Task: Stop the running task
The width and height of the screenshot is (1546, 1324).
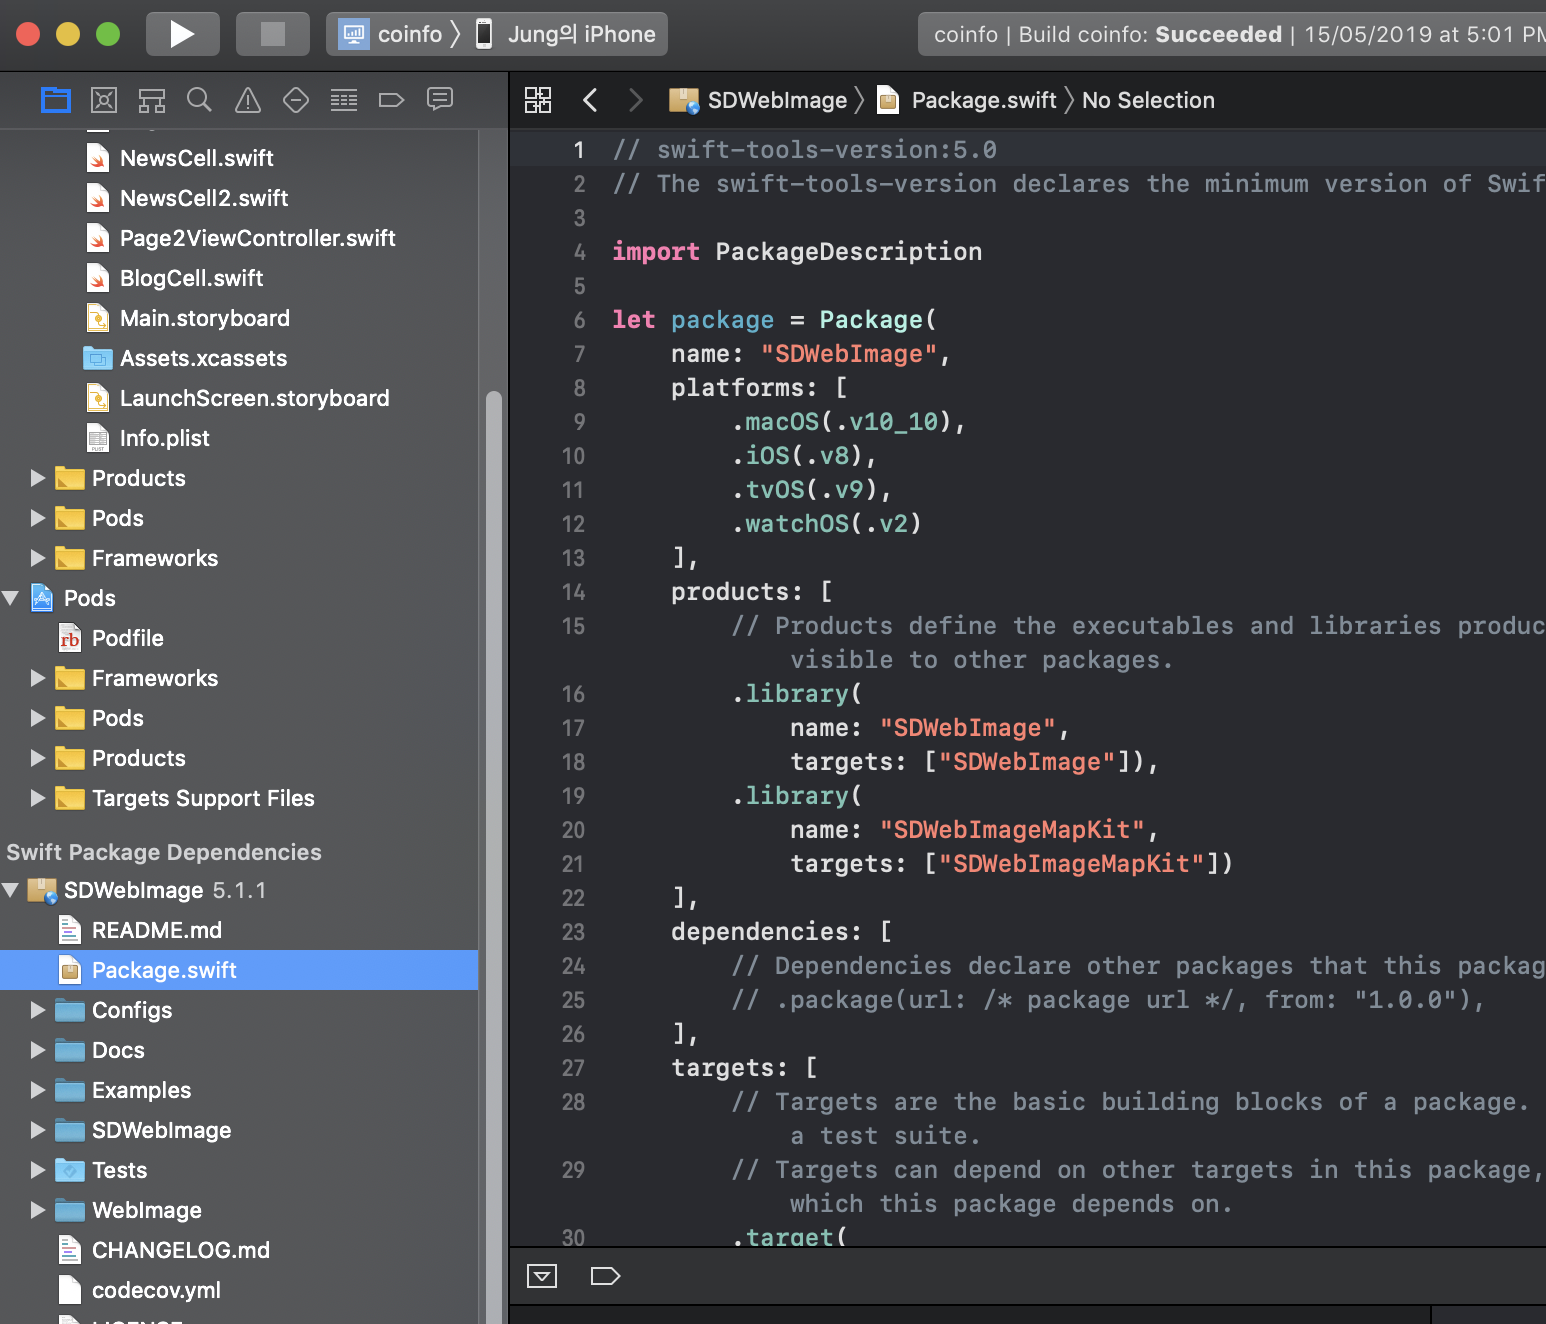Action: point(272,34)
